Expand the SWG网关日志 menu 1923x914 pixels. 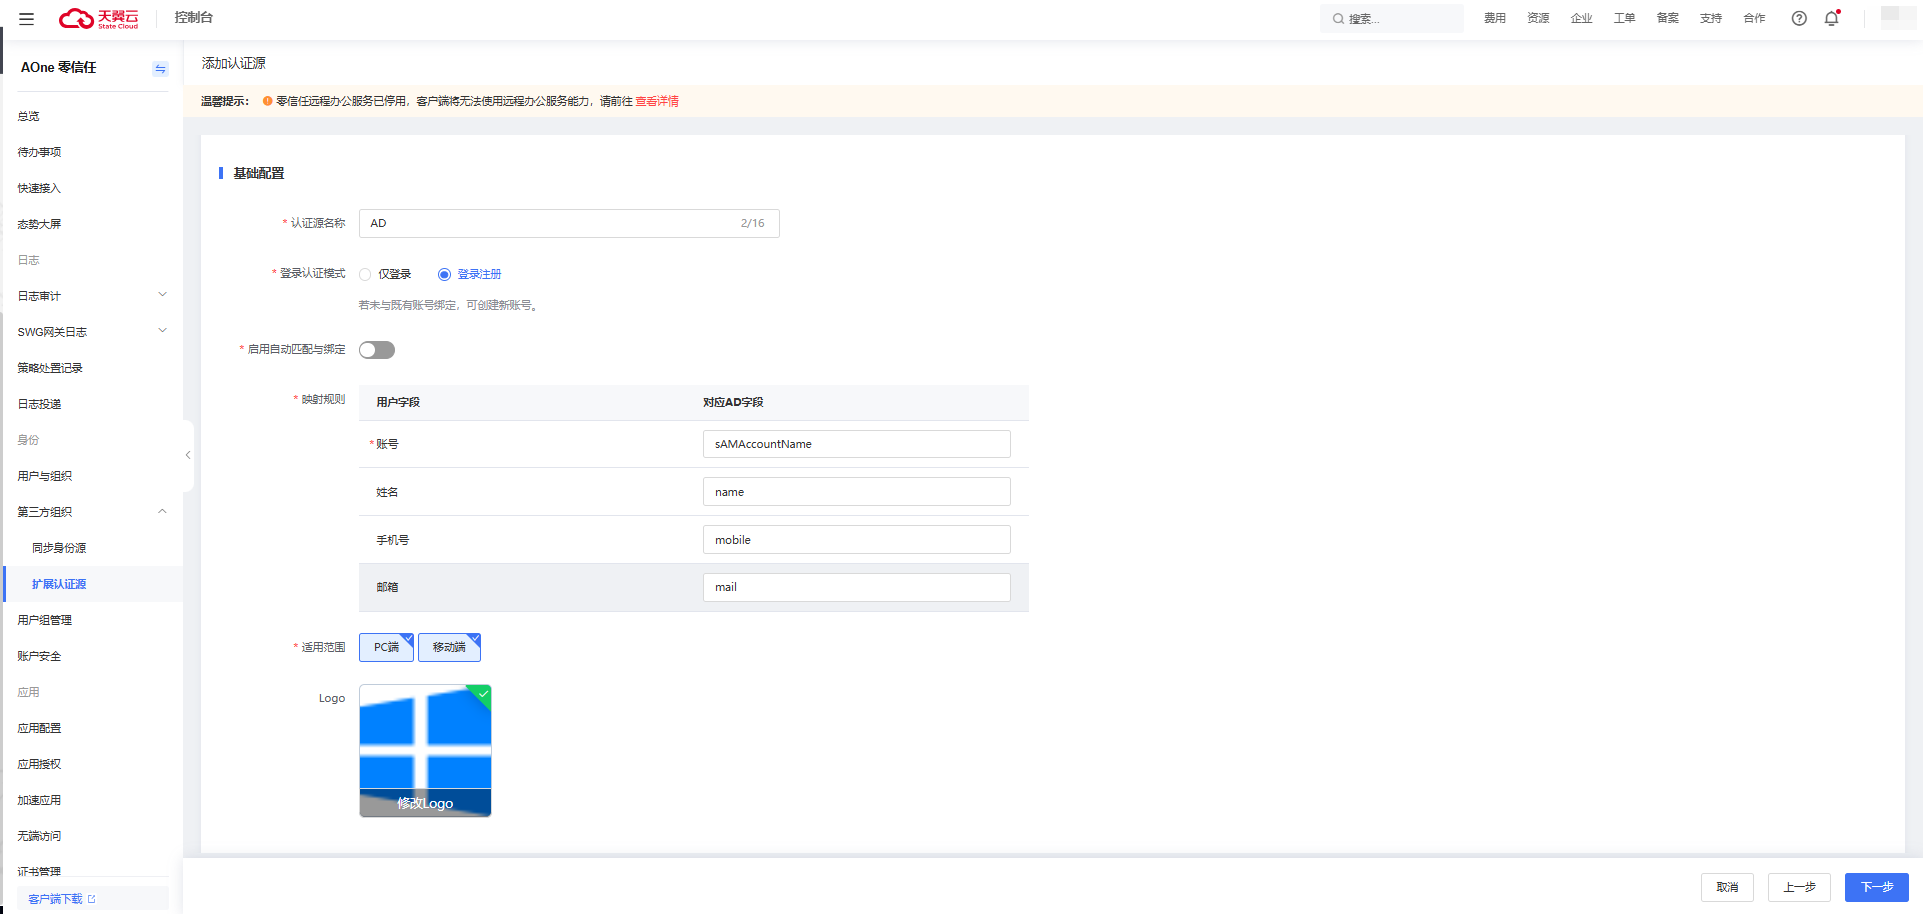click(92, 332)
